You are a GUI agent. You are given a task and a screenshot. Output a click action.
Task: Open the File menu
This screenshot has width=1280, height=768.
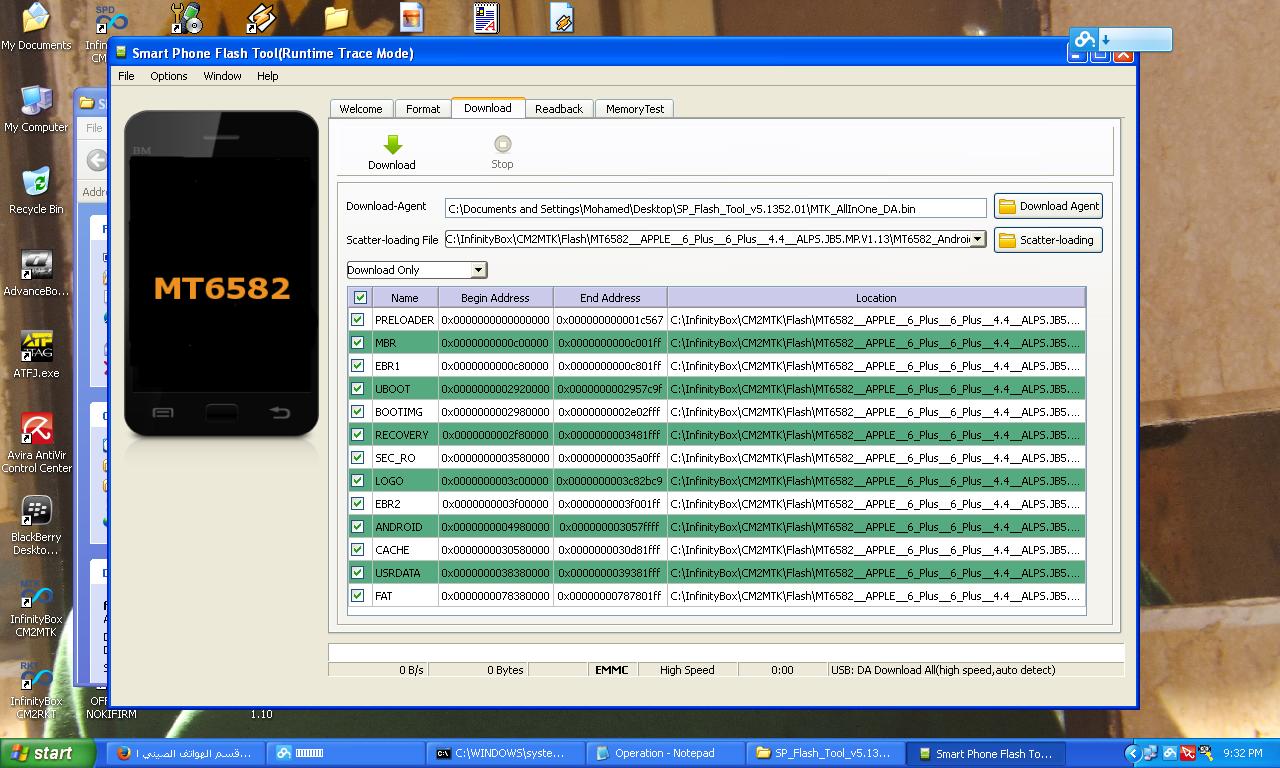click(x=126, y=76)
